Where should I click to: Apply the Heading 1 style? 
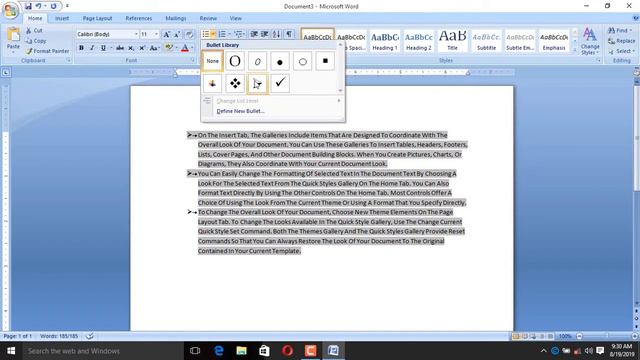[384, 40]
